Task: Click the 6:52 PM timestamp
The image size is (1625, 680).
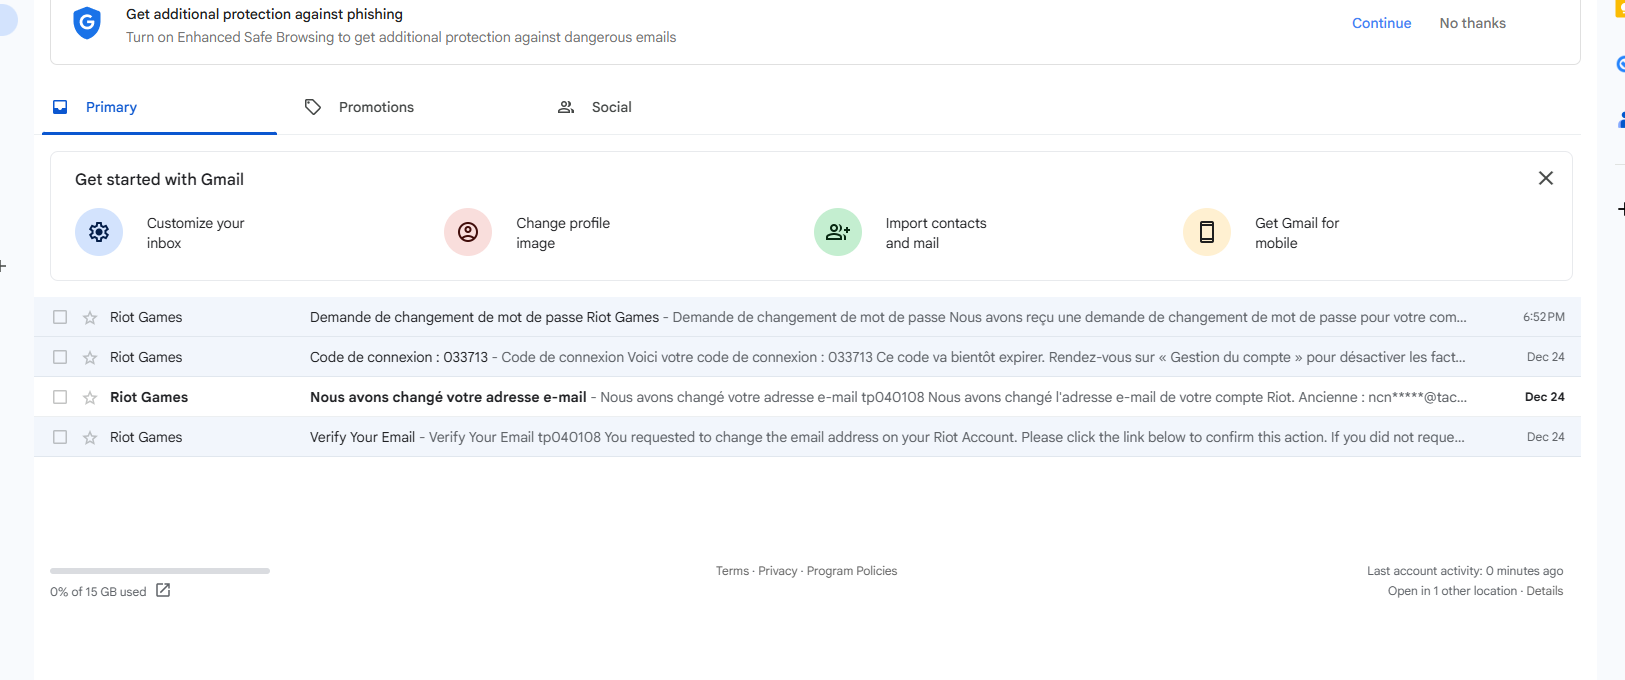Action: click(x=1543, y=317)
